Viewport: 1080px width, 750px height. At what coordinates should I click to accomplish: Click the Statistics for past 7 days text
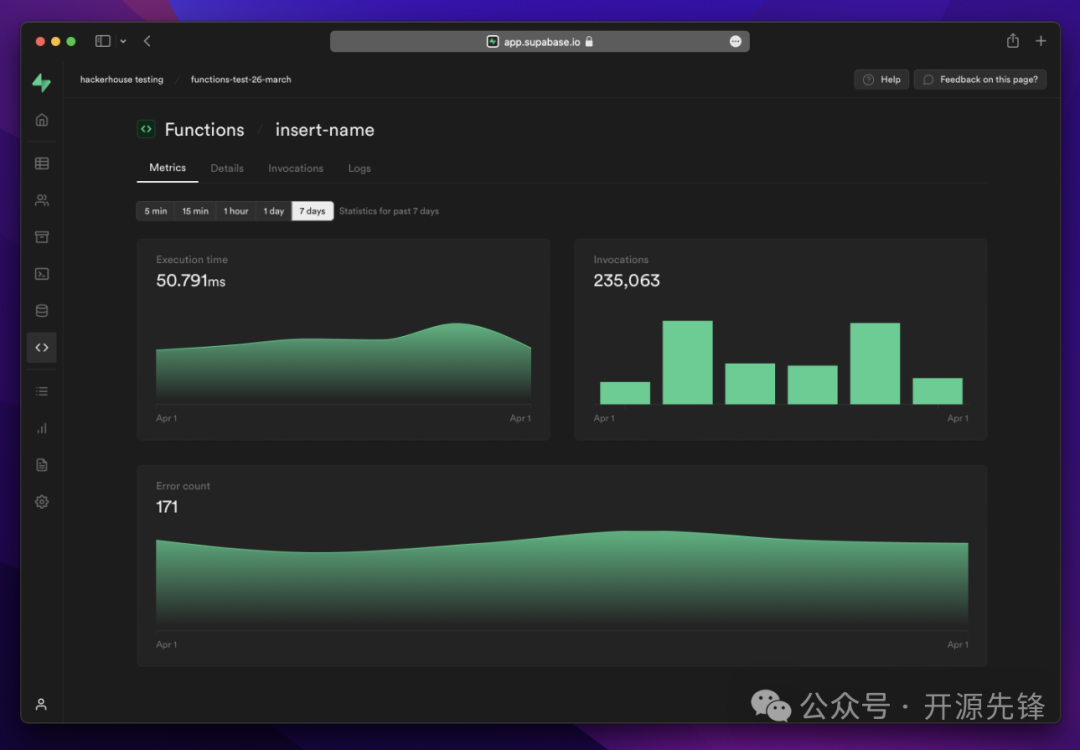[x=388, y=211]
